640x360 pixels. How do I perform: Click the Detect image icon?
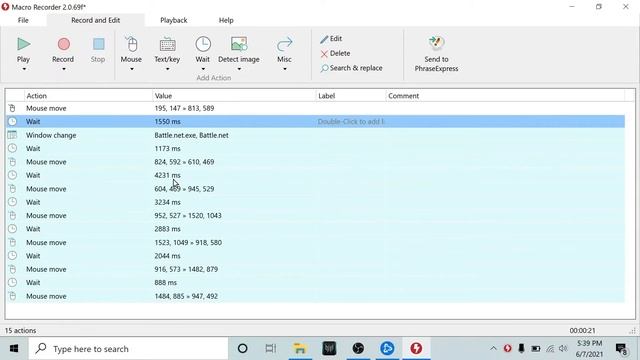(239, 44)
